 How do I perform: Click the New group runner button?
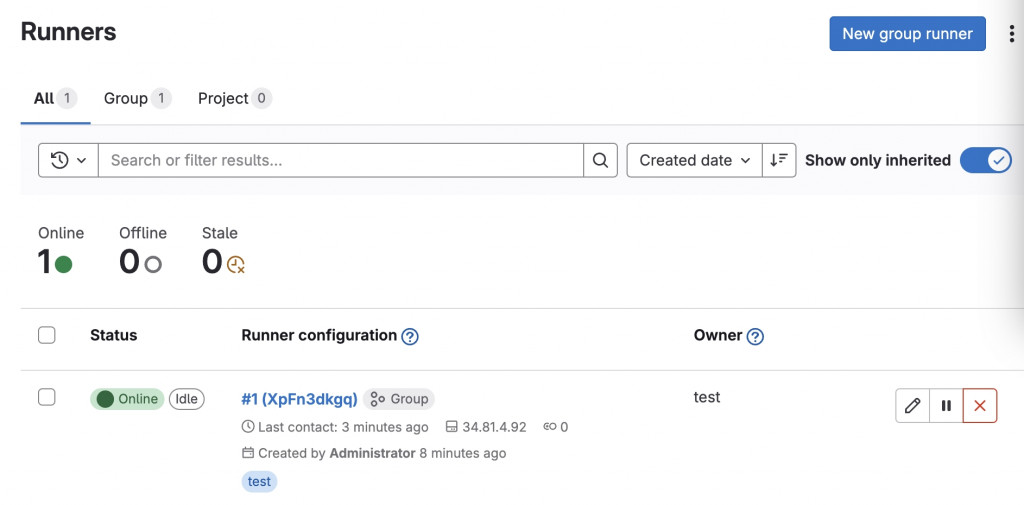pos(907,34)
